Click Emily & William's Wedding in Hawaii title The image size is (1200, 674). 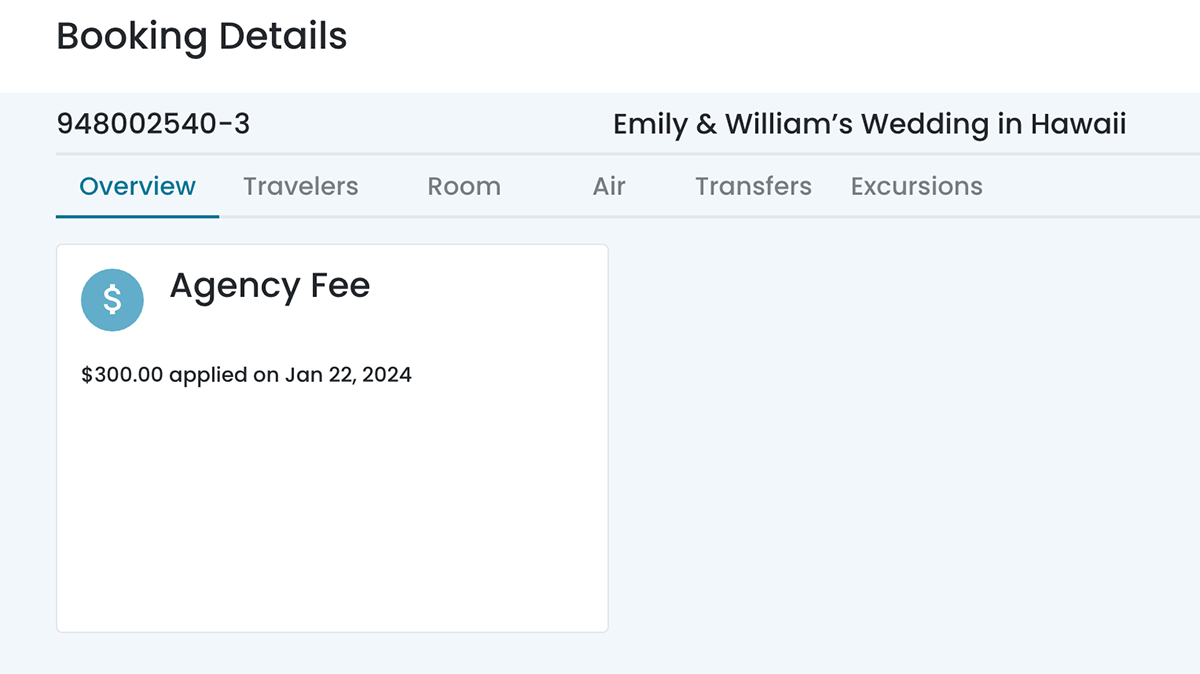click(869, 124)
